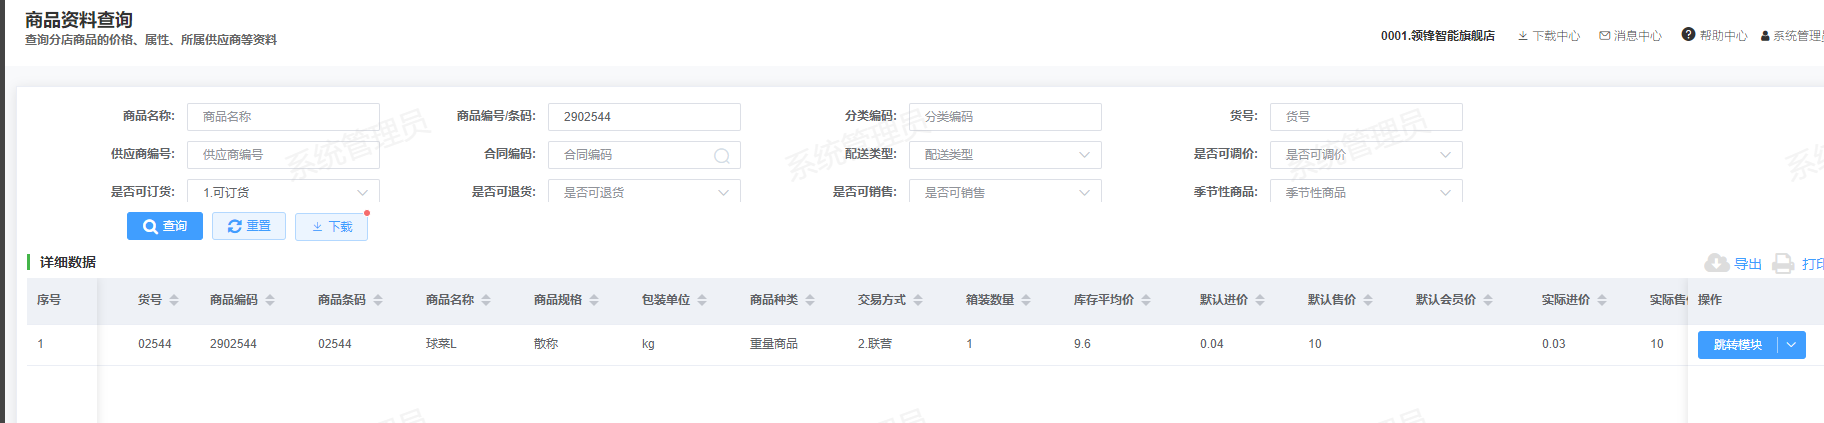
Task: Sort by 默认售价 column arrows
Action: [1368, 300]
